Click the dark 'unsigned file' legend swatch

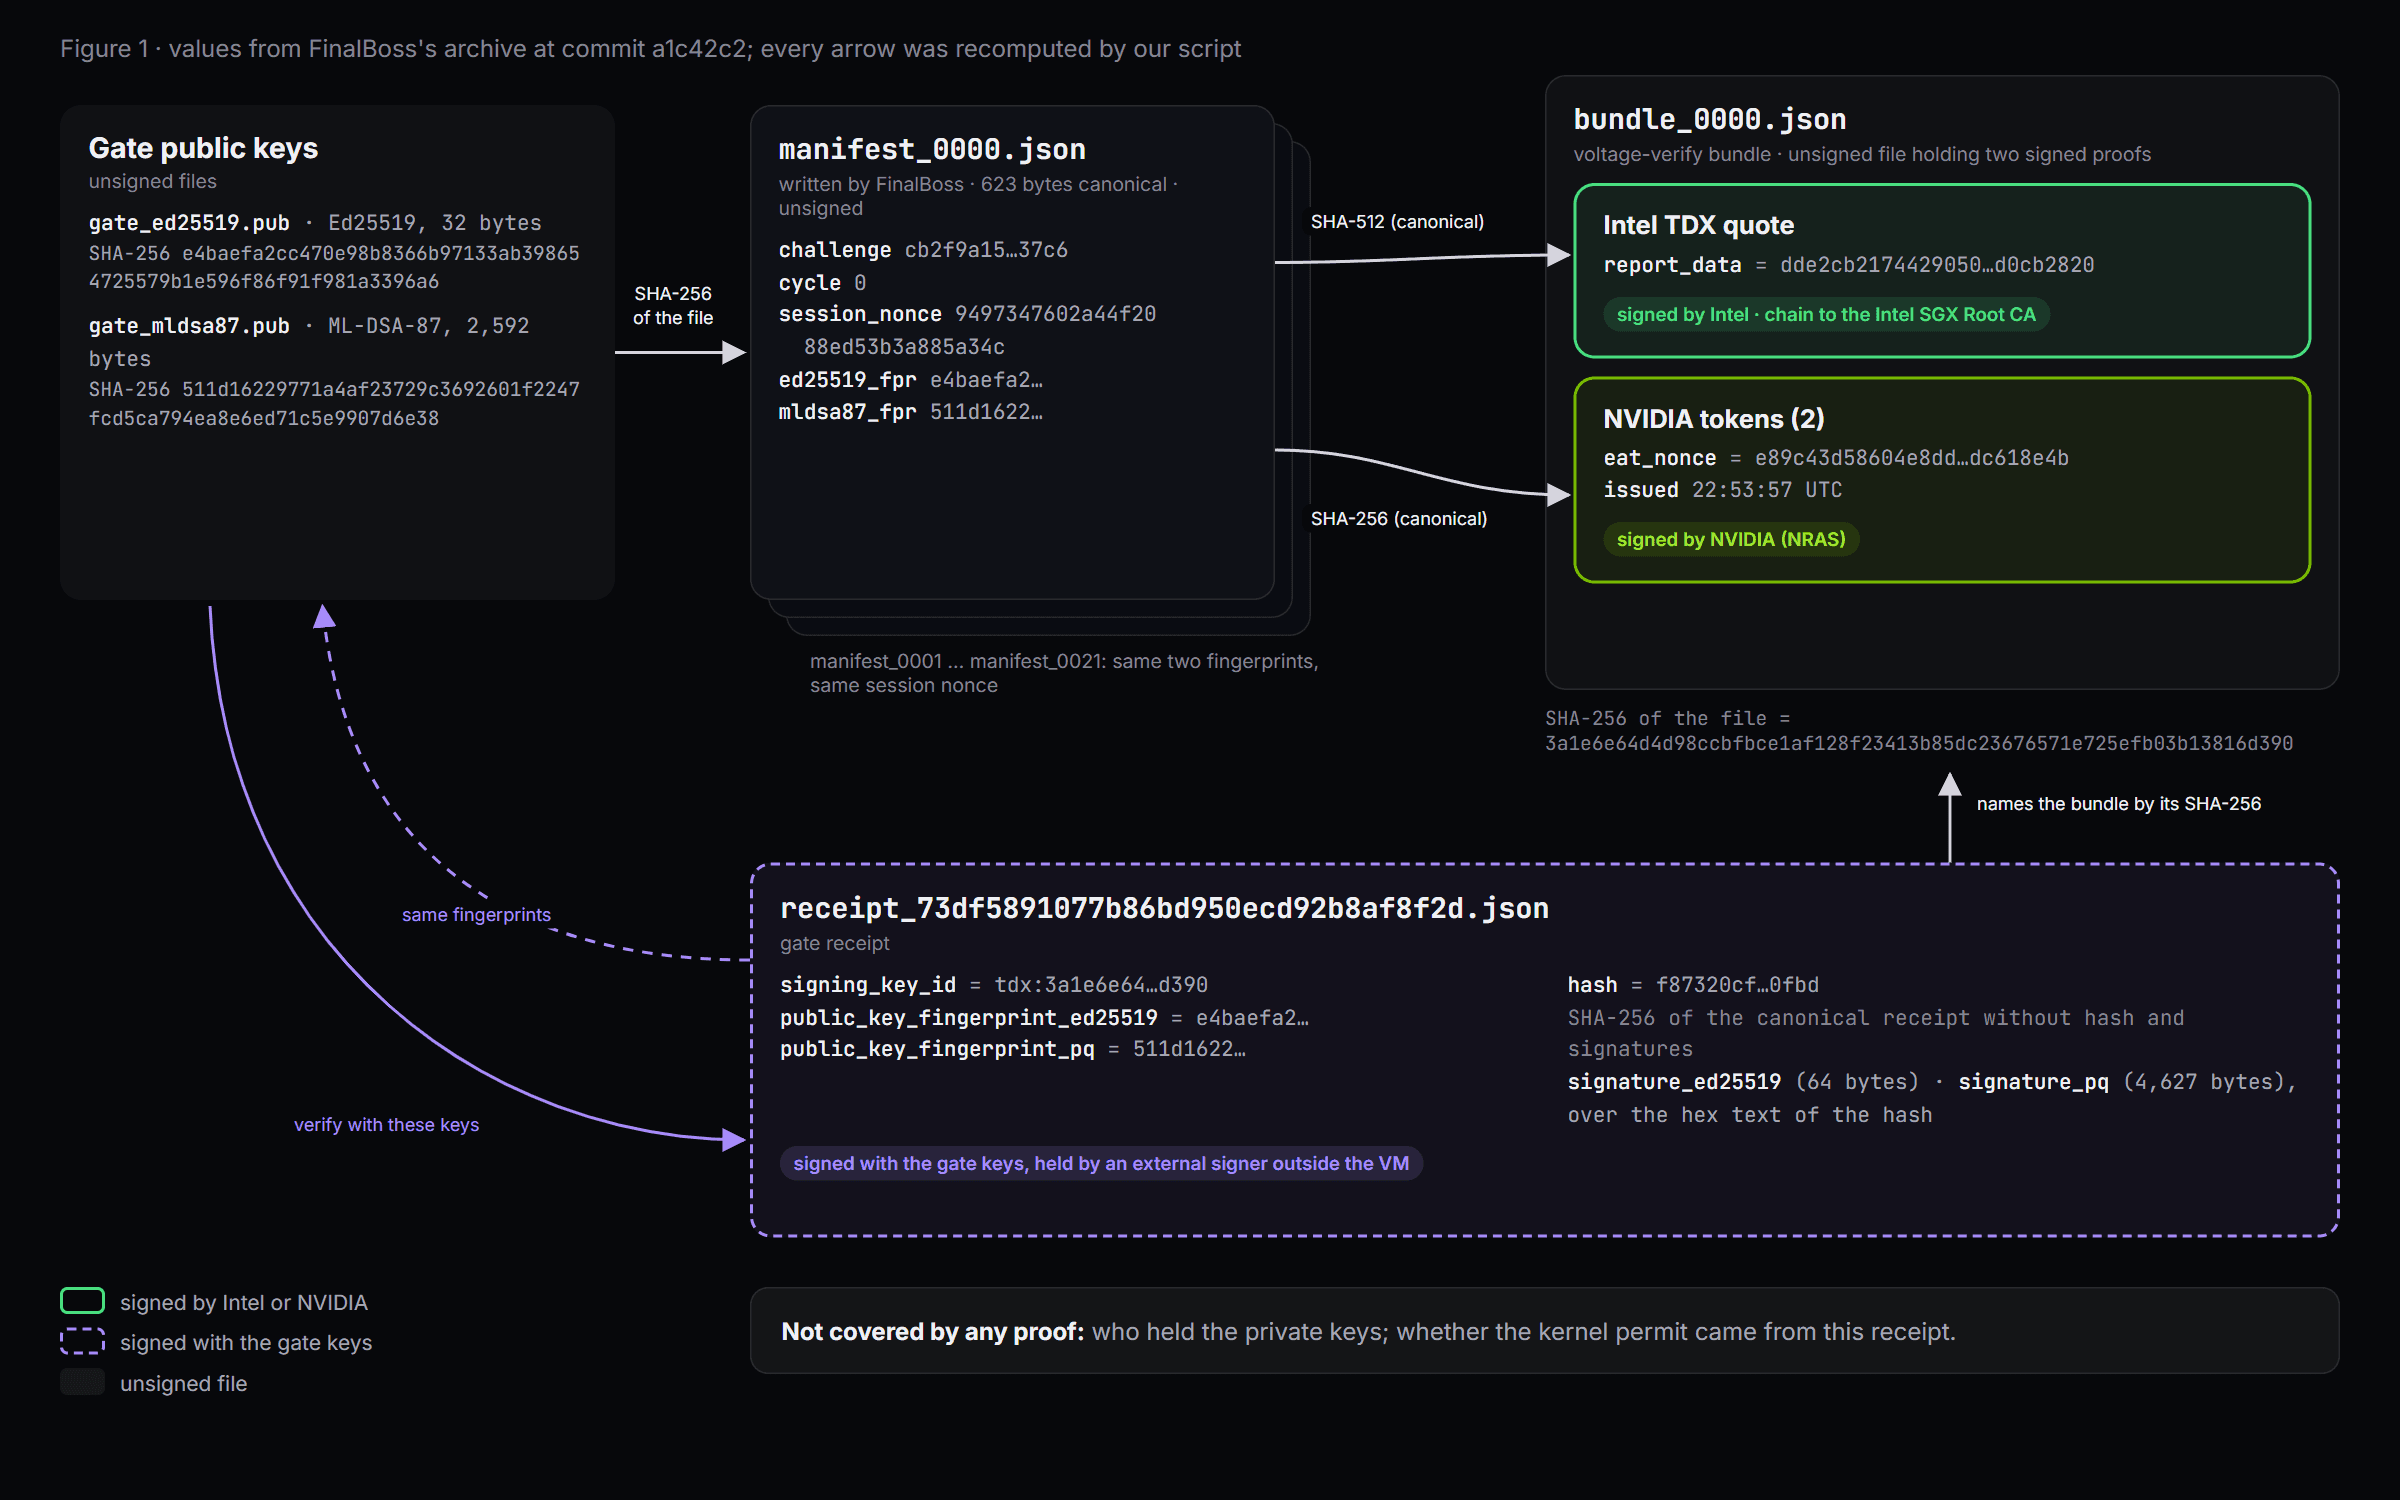(82, 1382)
